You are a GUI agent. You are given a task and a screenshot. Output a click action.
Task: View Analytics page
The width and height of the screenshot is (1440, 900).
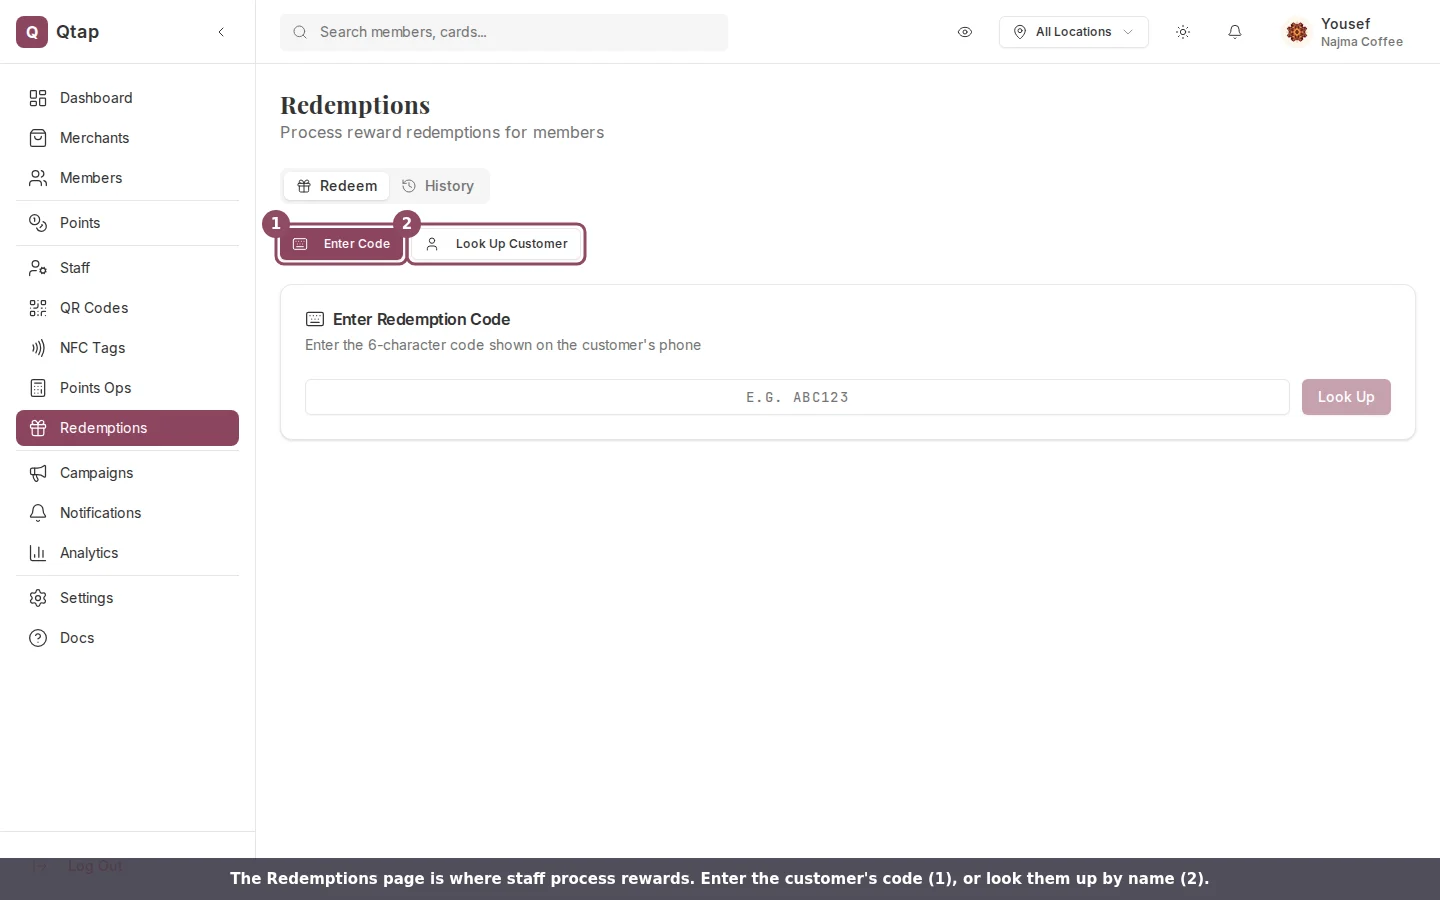point(127,553)
